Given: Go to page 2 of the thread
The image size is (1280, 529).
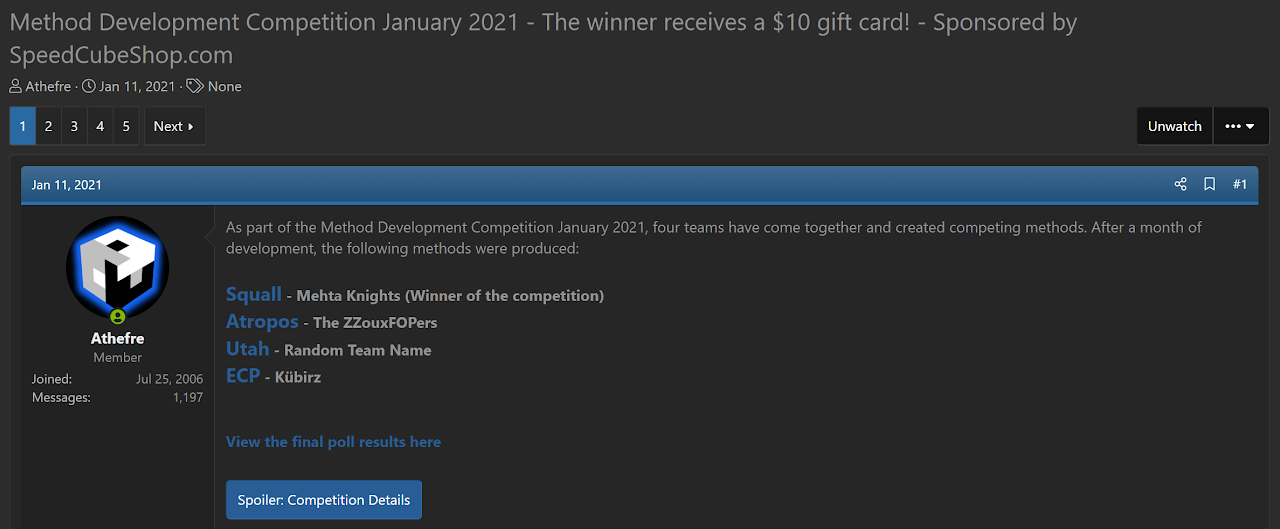Looking at the screenshot, I should tap(48, 126).
